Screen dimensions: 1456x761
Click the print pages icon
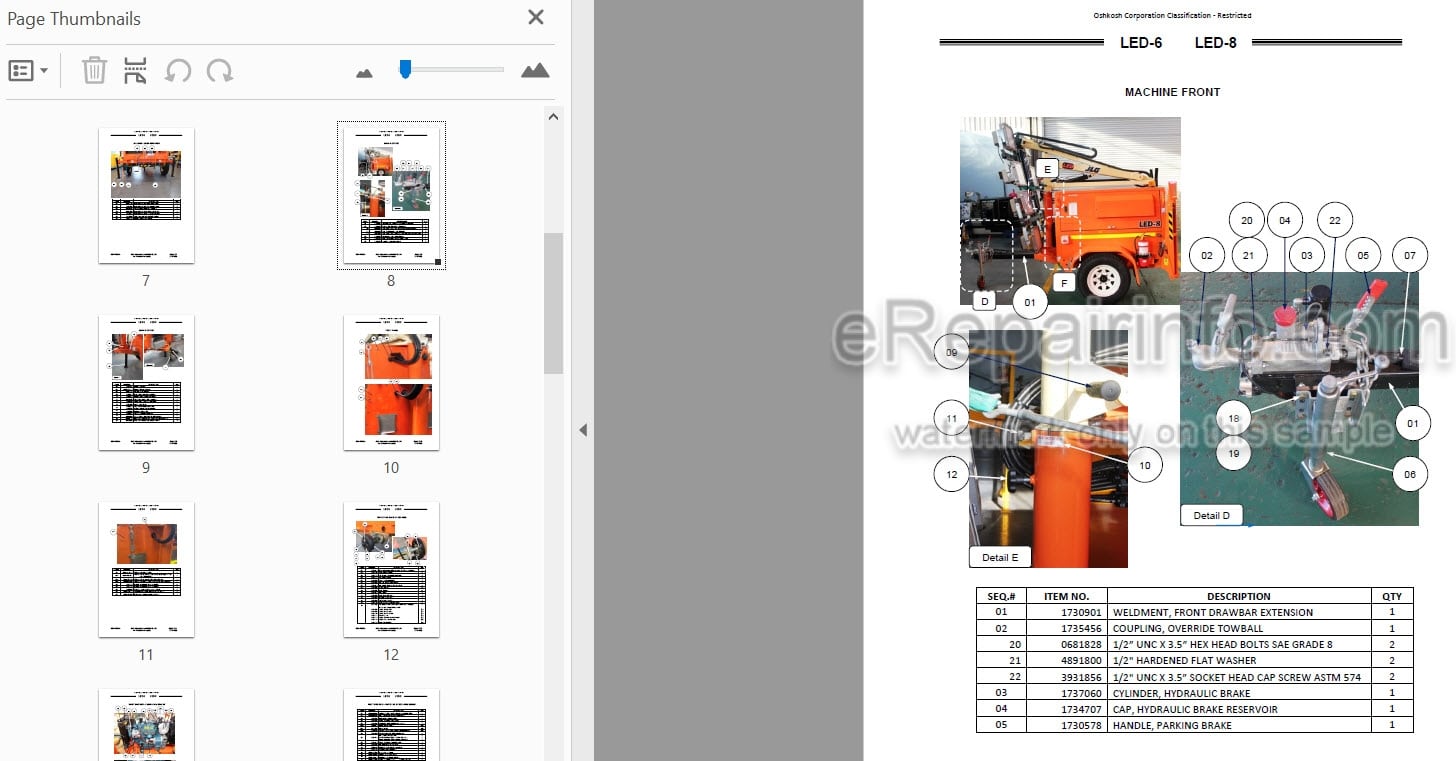click(x=135, y=71)
